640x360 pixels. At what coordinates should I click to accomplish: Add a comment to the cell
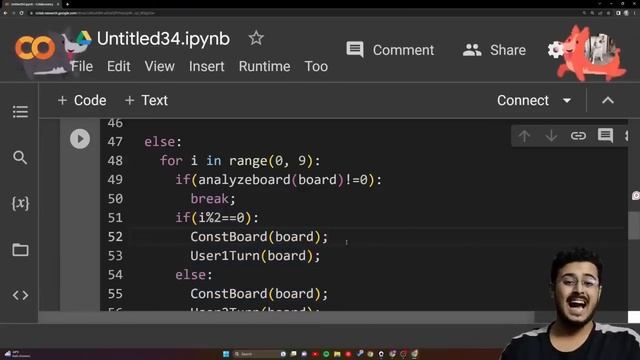click(605, 136)
